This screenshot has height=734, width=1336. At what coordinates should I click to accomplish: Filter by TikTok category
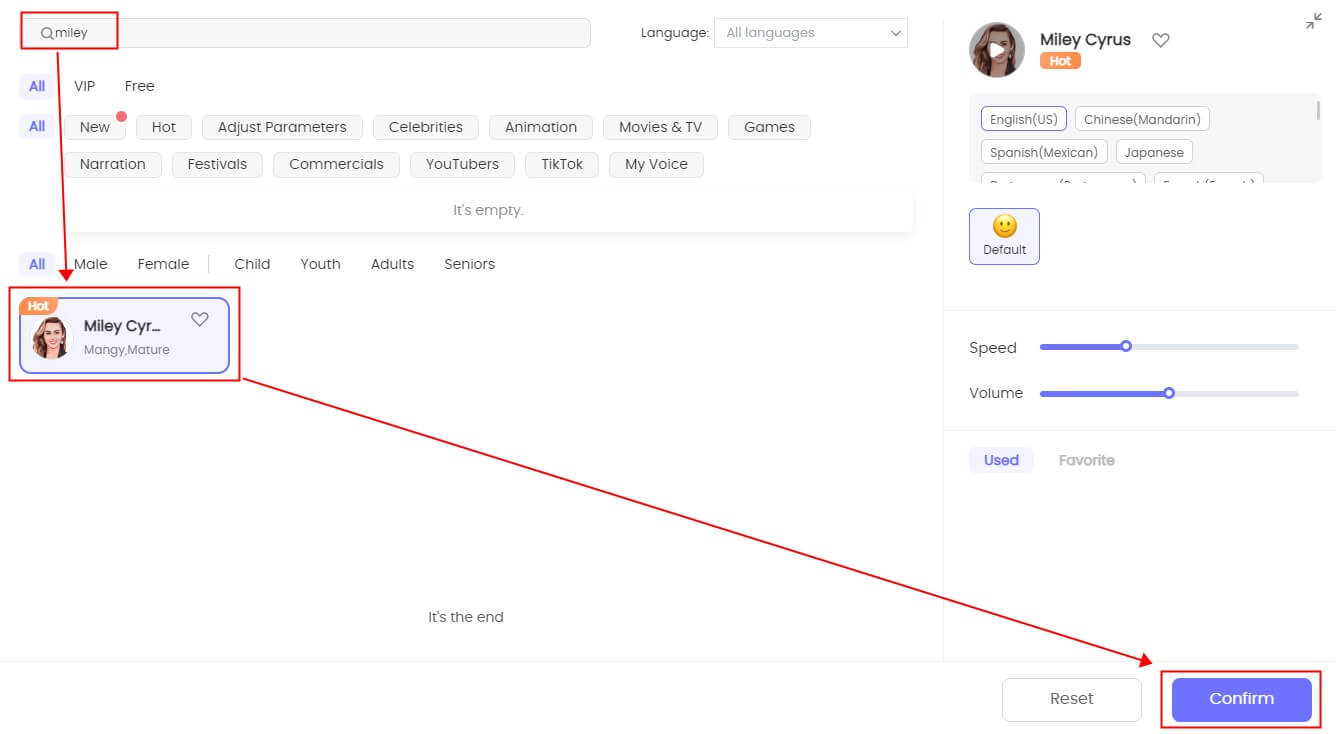click(x=562, y=164)
